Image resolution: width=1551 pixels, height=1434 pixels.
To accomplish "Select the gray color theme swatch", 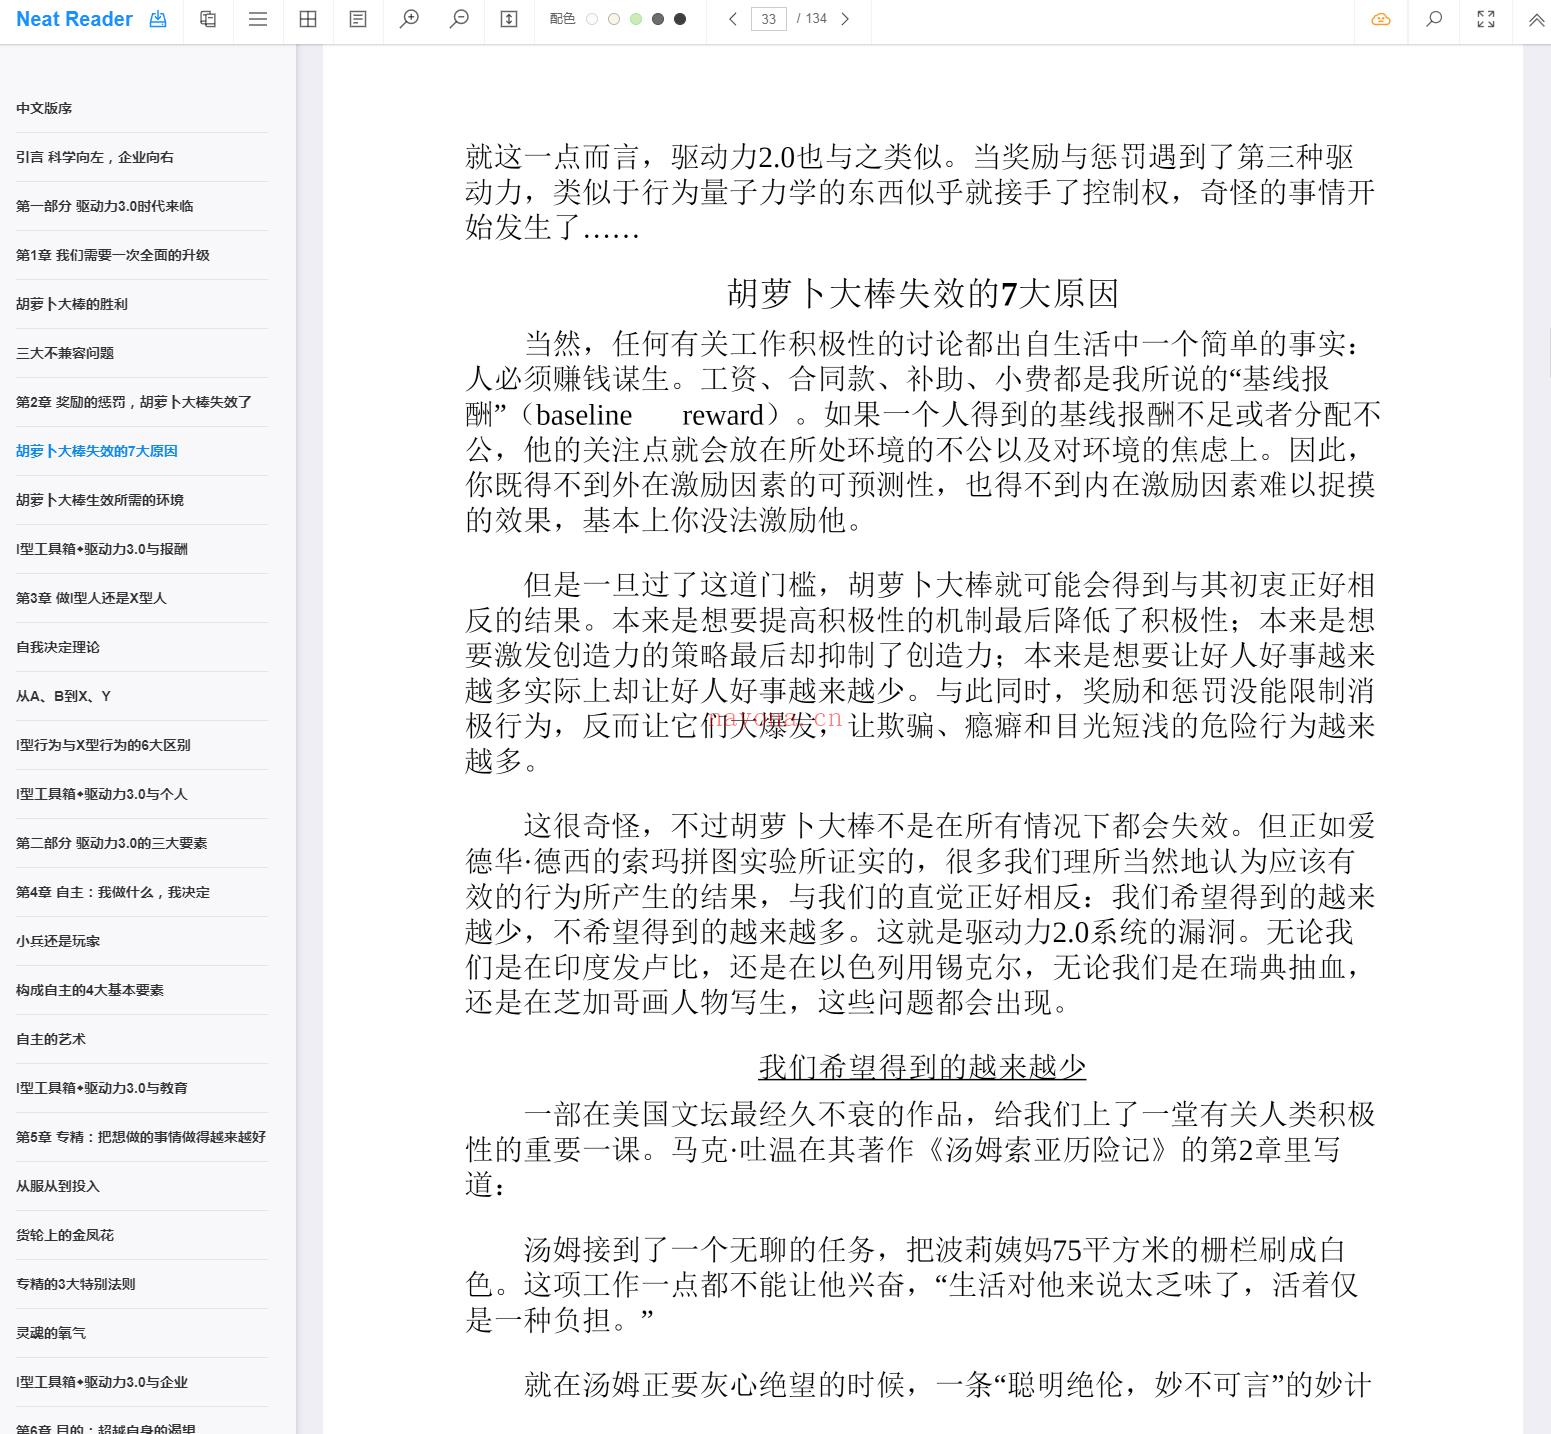I will click(x=658, y=19).
